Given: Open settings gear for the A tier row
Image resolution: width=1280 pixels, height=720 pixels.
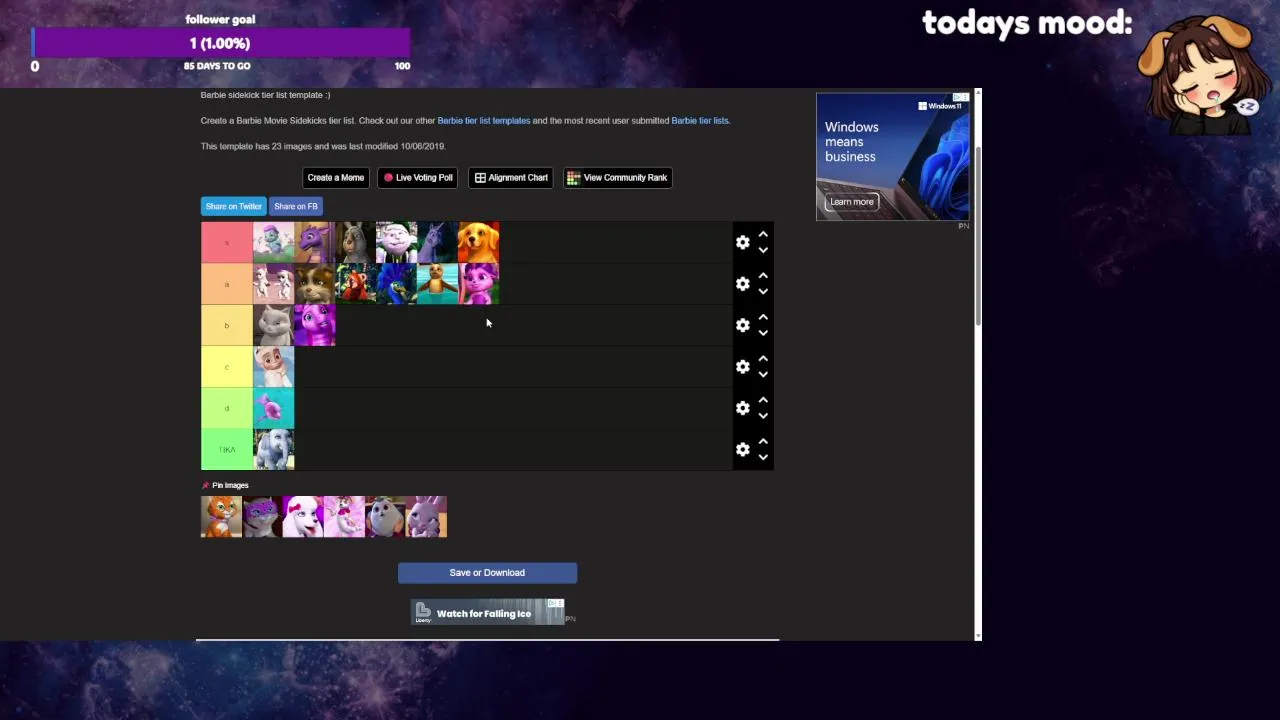Looking at the screenshot, I should point(742,284).
